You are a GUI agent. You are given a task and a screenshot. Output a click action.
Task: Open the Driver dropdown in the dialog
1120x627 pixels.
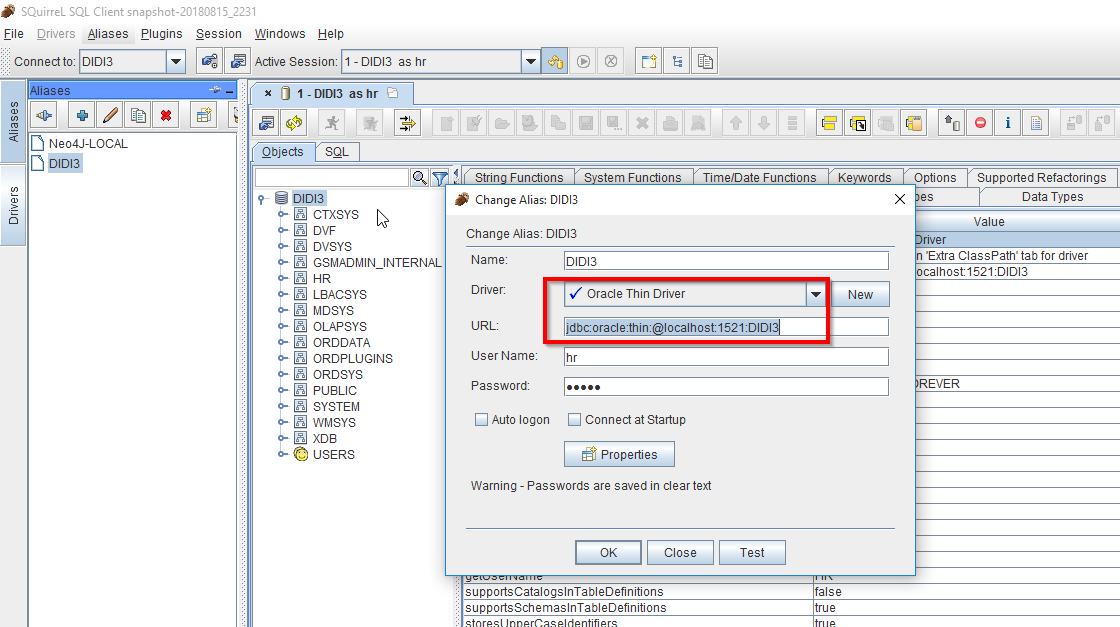(x=815, y=296)
